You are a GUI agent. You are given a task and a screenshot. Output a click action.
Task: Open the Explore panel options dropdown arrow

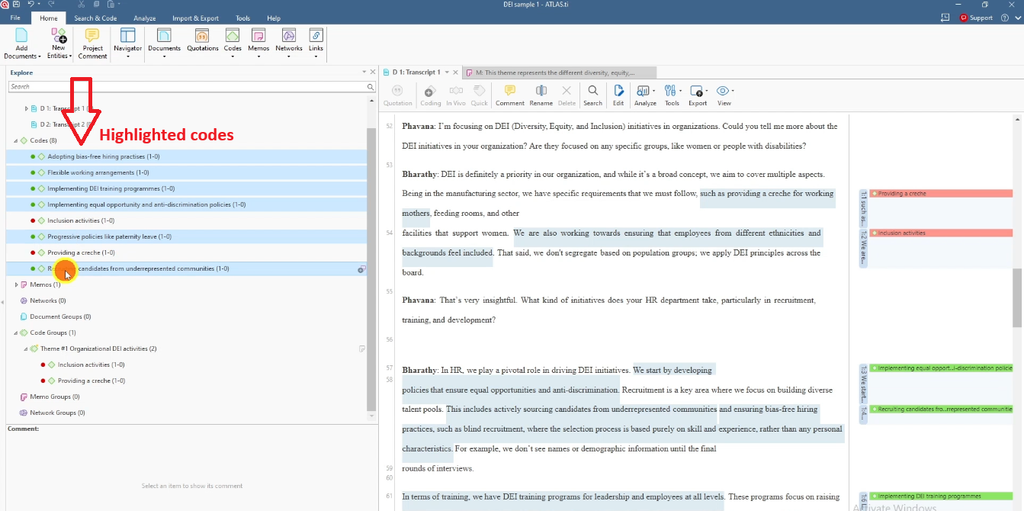coord(364,72)
